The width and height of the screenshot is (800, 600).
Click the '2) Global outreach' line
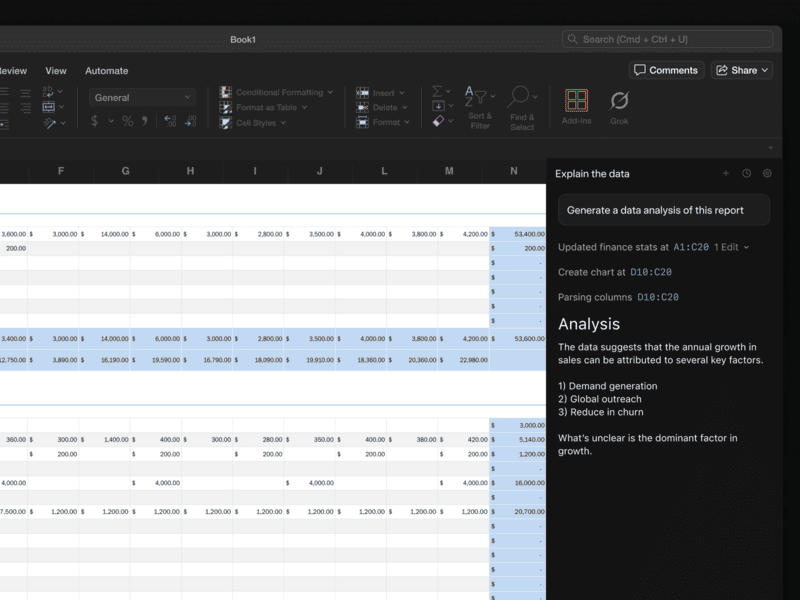(x=599, y=399)
